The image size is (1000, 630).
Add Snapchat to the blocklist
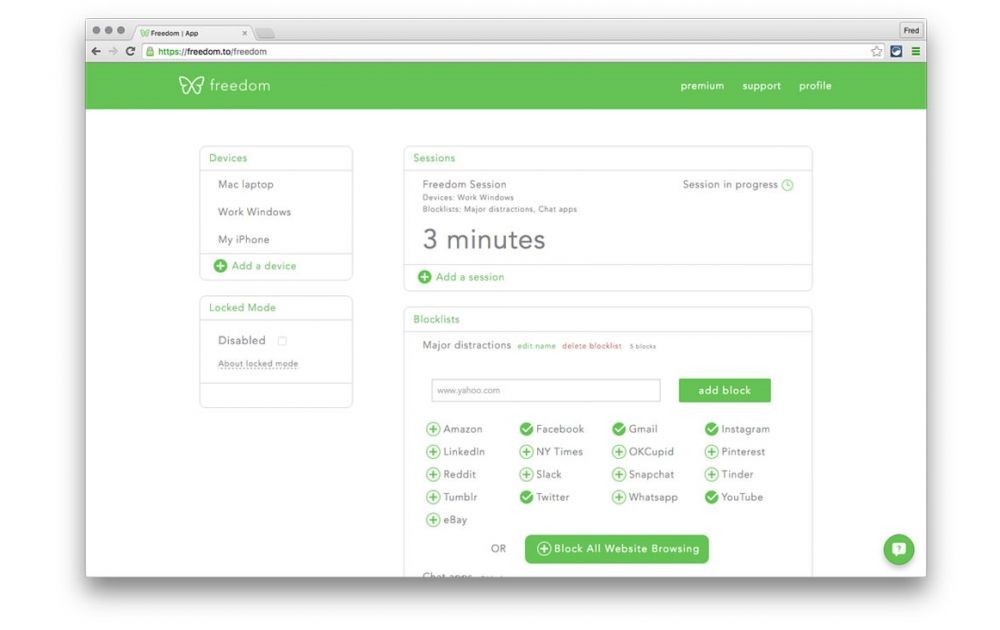coord(619,474)
